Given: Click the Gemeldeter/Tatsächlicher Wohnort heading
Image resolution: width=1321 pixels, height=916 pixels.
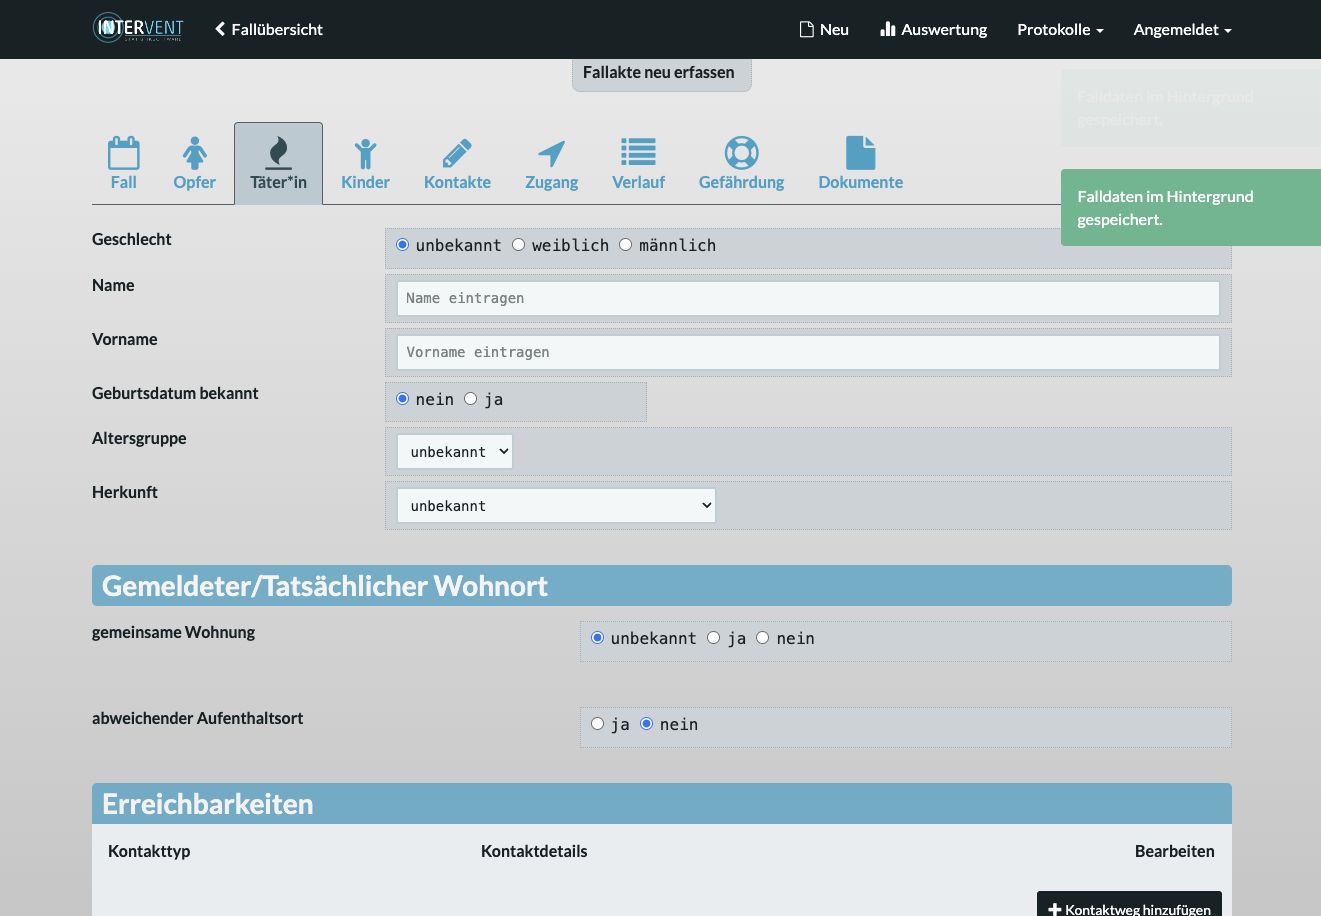Looking at the screenshot, I should tap(325, 586).
